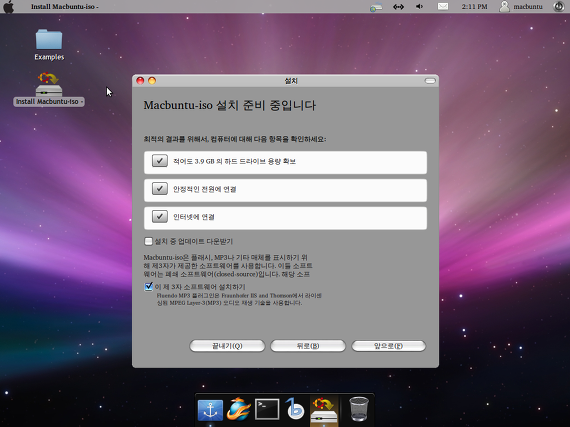Click the 끝내기(Q) quit button
Screen dimensions: 570x427
tap(227, 346)
